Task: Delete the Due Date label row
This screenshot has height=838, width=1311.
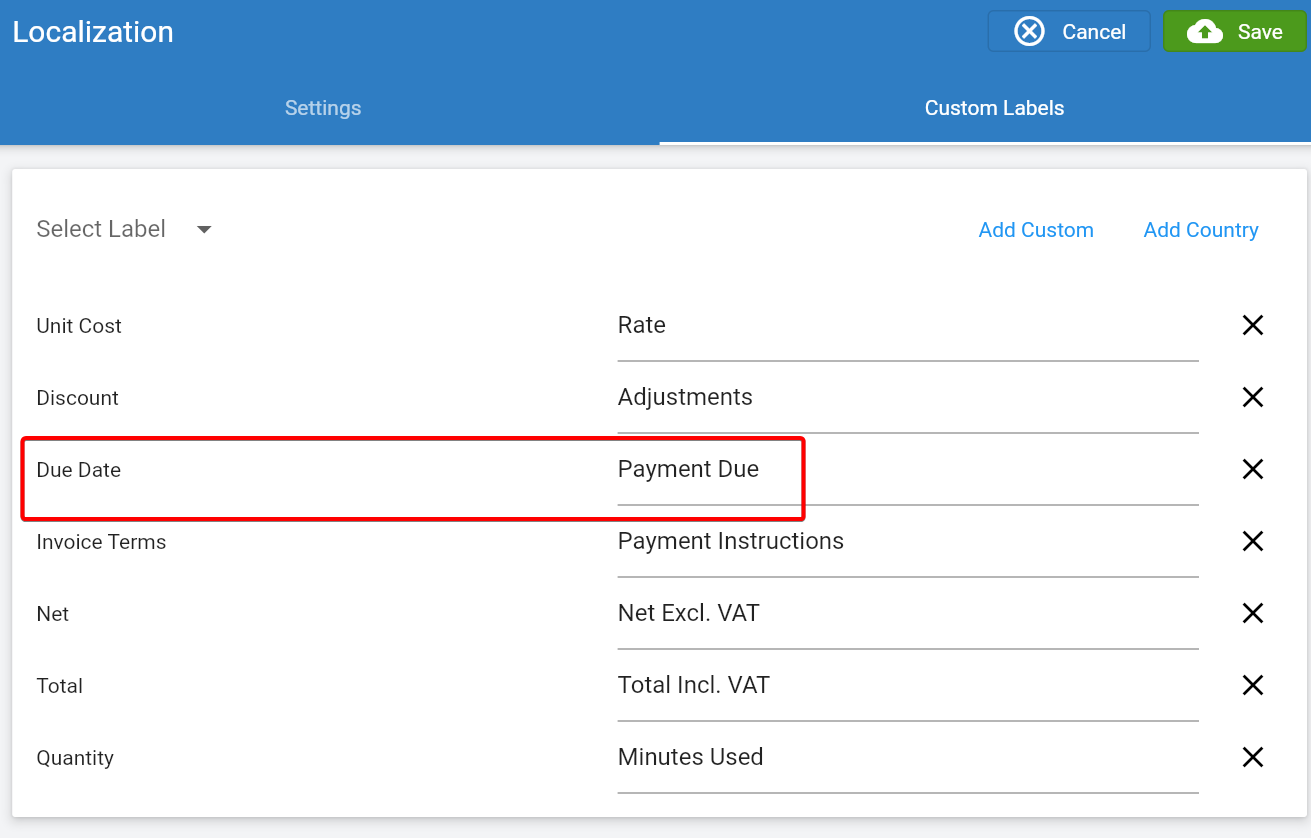Action: point(1252,469)
